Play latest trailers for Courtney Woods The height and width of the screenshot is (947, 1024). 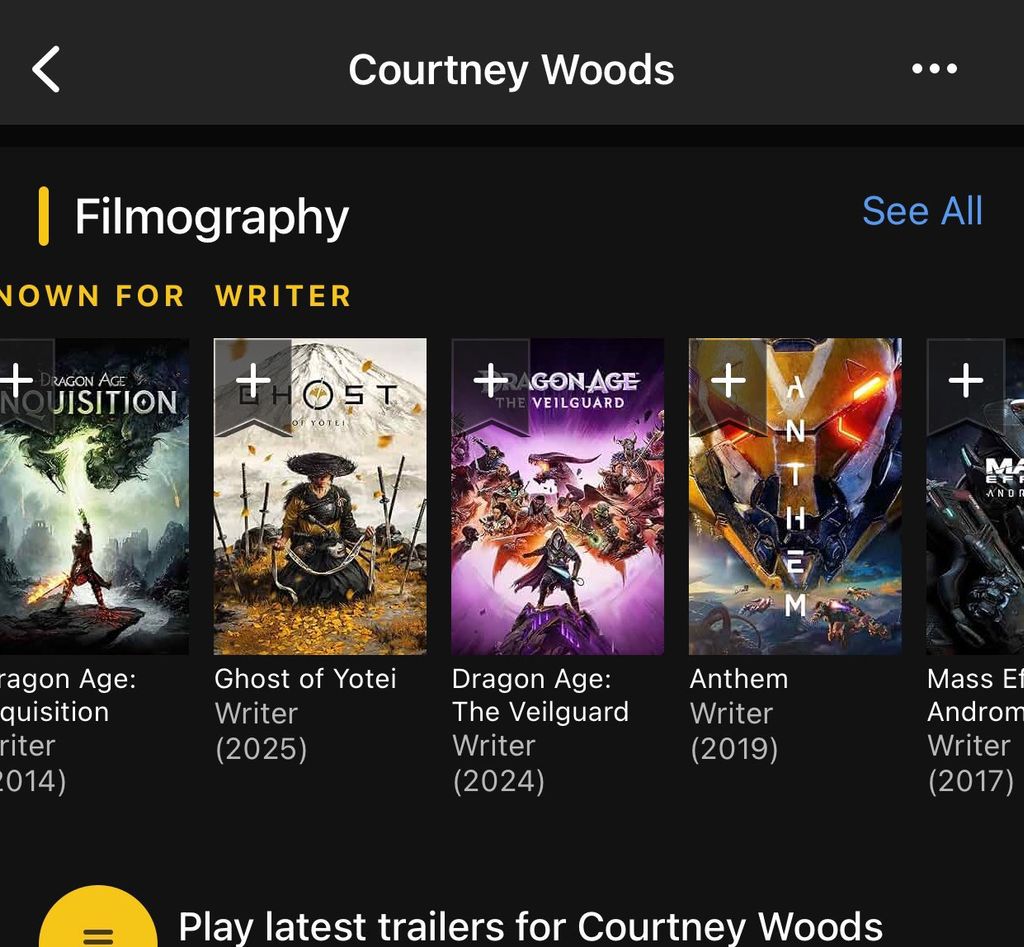pos(530,926)
